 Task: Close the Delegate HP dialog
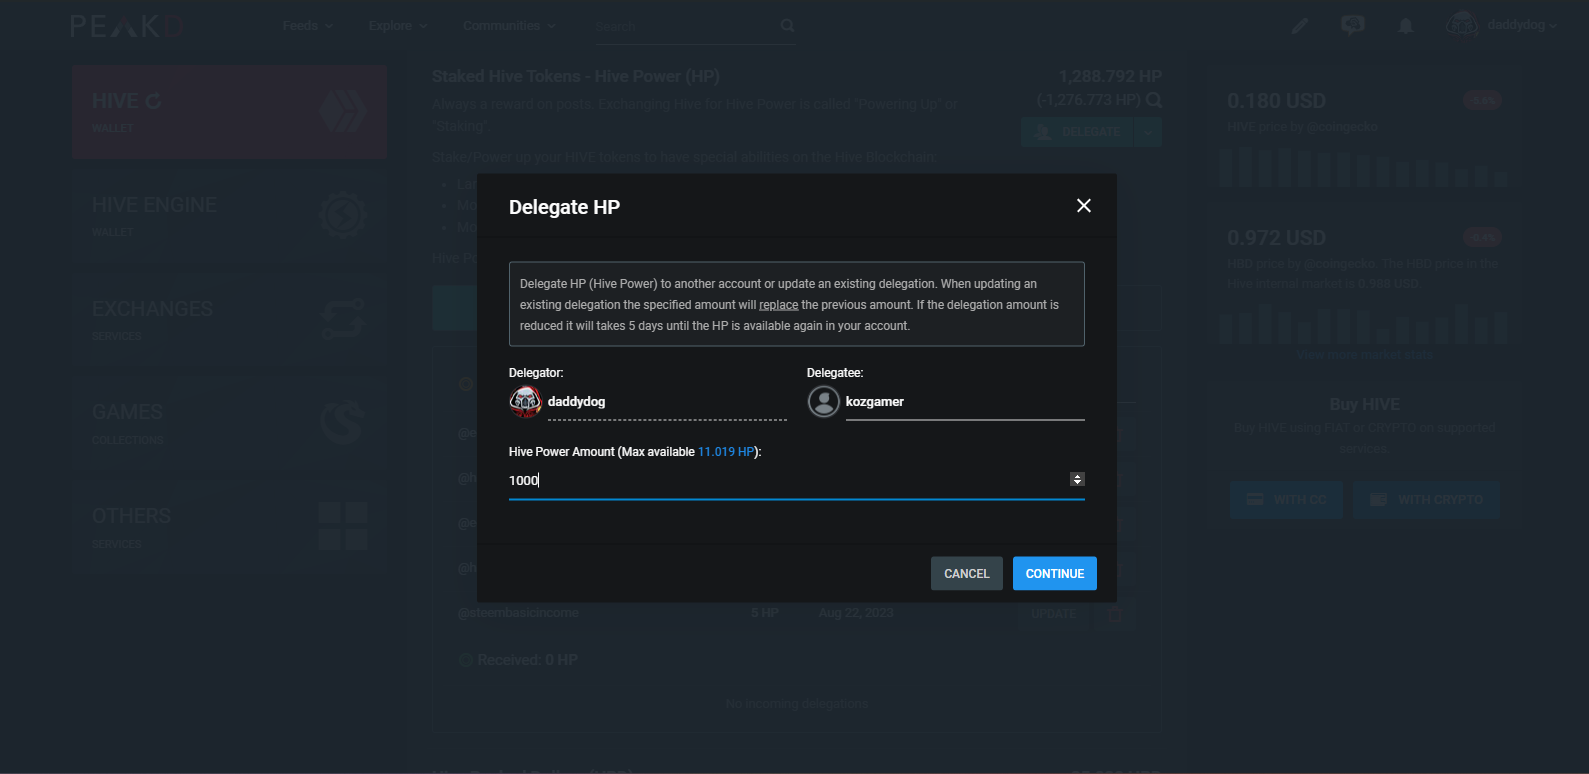pyautogui.click(x=1083, y=206)
